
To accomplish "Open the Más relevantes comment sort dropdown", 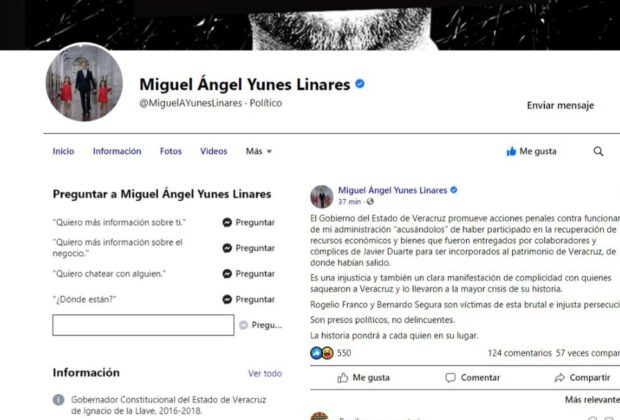I will pyautogui.click(x=592, y=400).
